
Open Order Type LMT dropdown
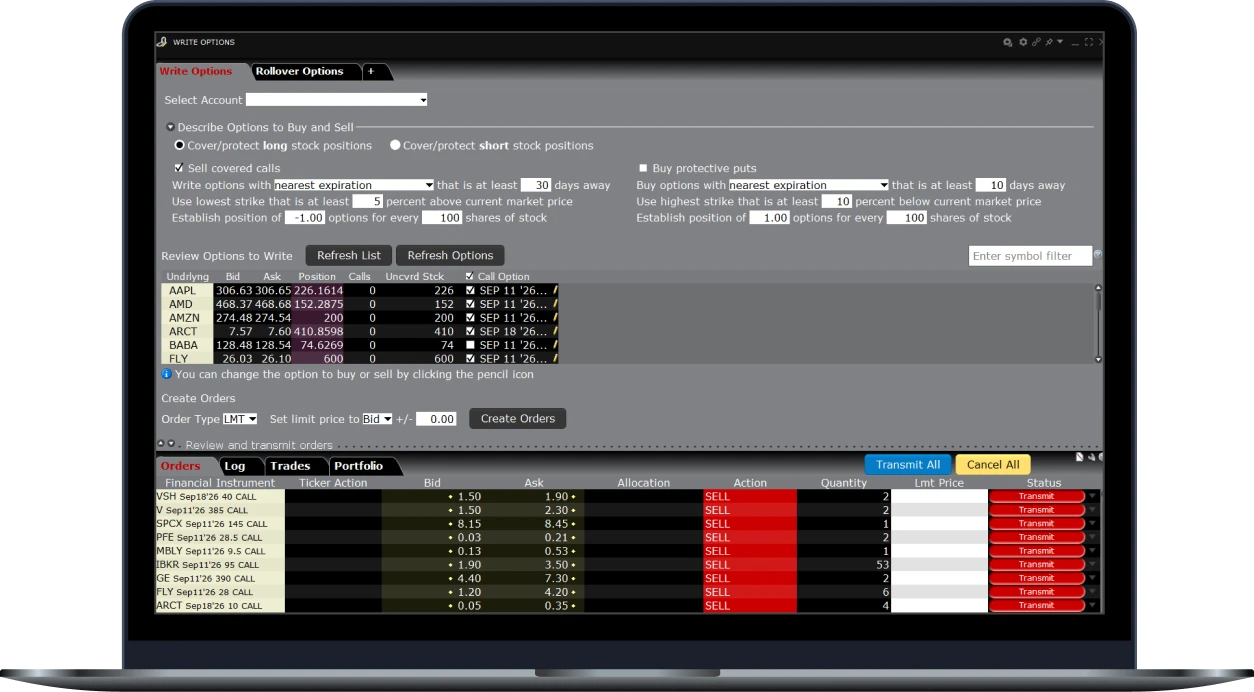240,419
